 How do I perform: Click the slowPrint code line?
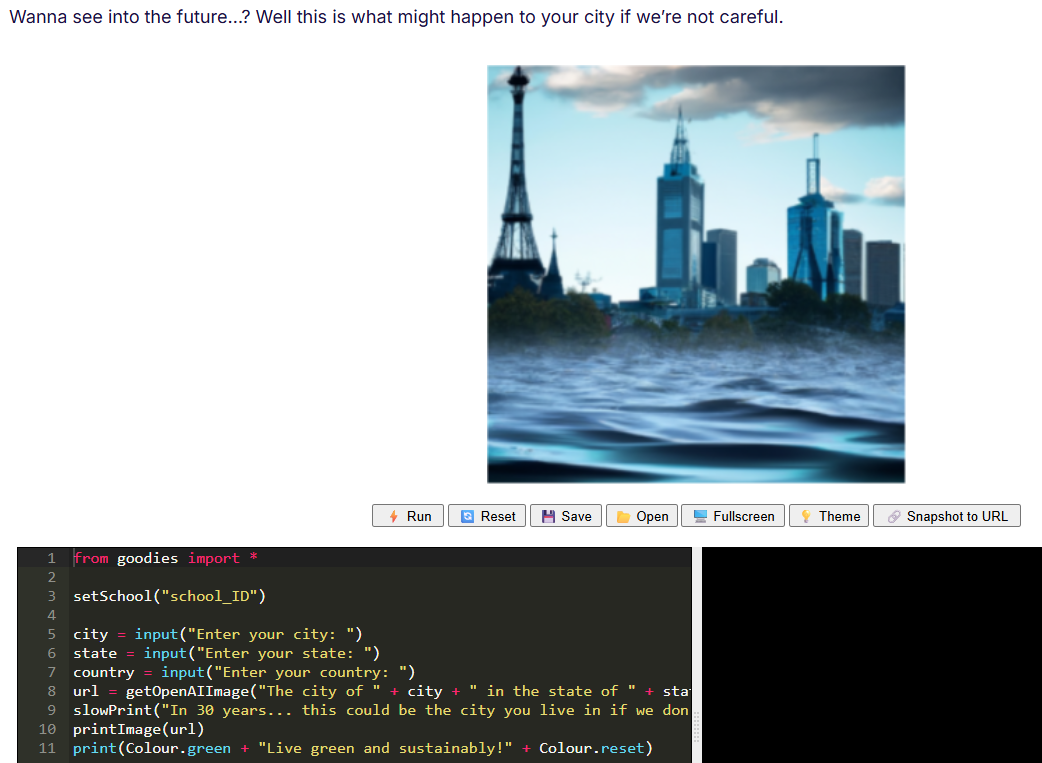point(382,710)
